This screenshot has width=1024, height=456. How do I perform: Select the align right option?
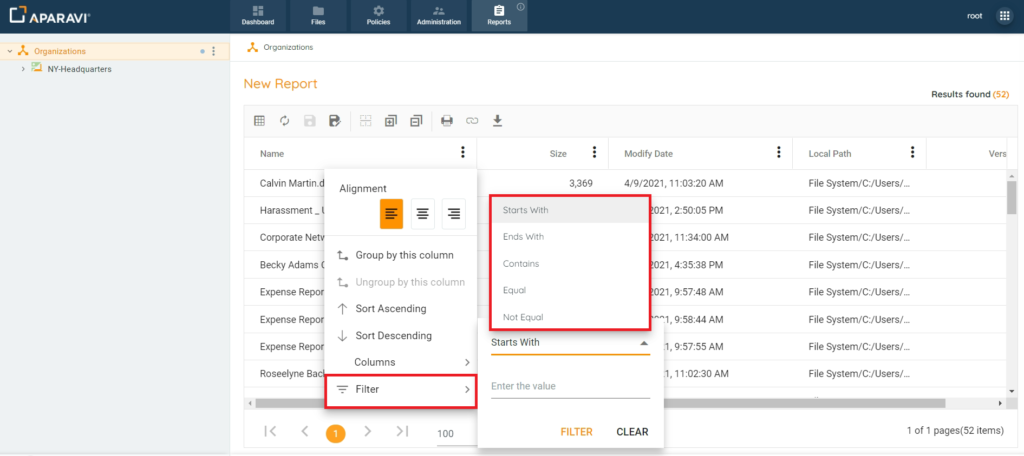[454, 213]
